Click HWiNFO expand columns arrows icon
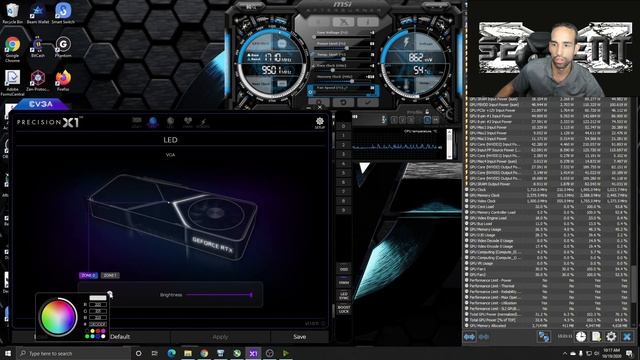 point(469,337)
